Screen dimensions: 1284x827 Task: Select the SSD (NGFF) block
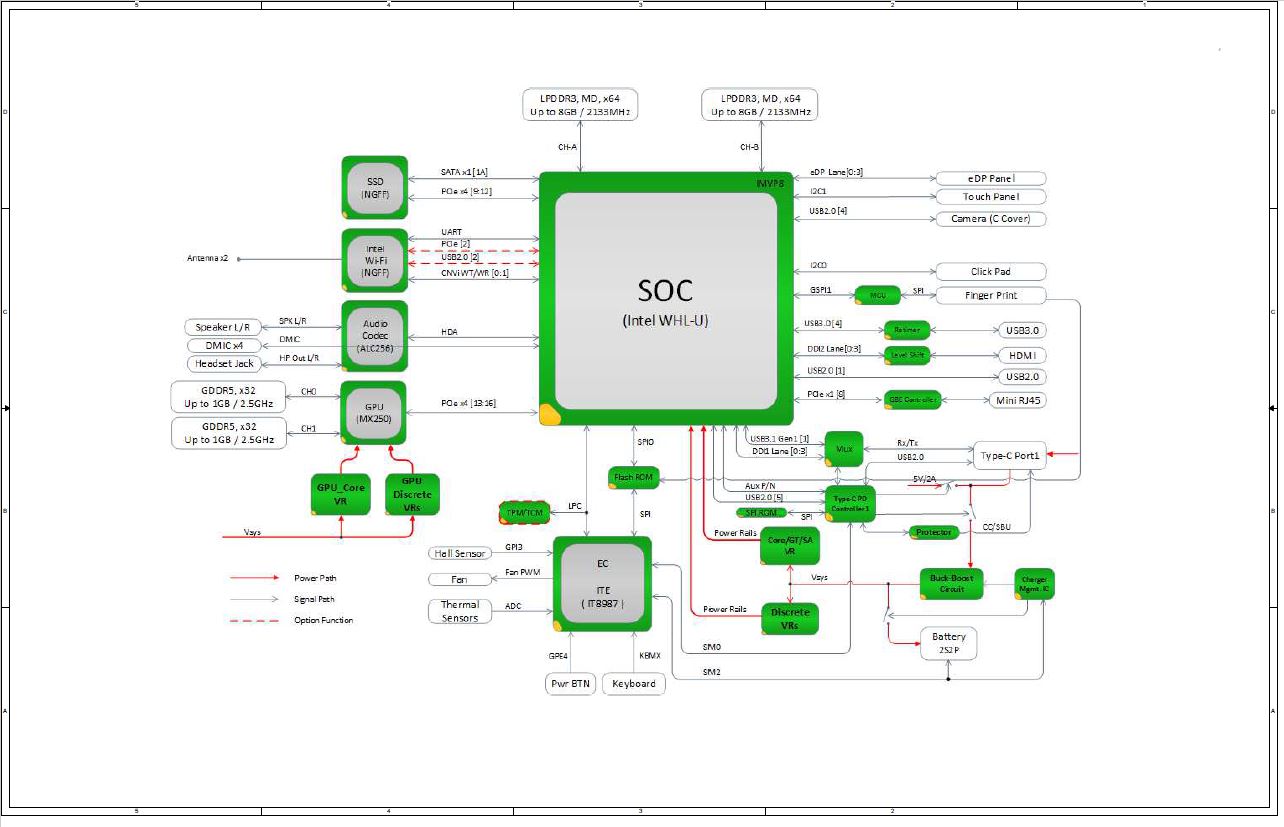[375, 187]
